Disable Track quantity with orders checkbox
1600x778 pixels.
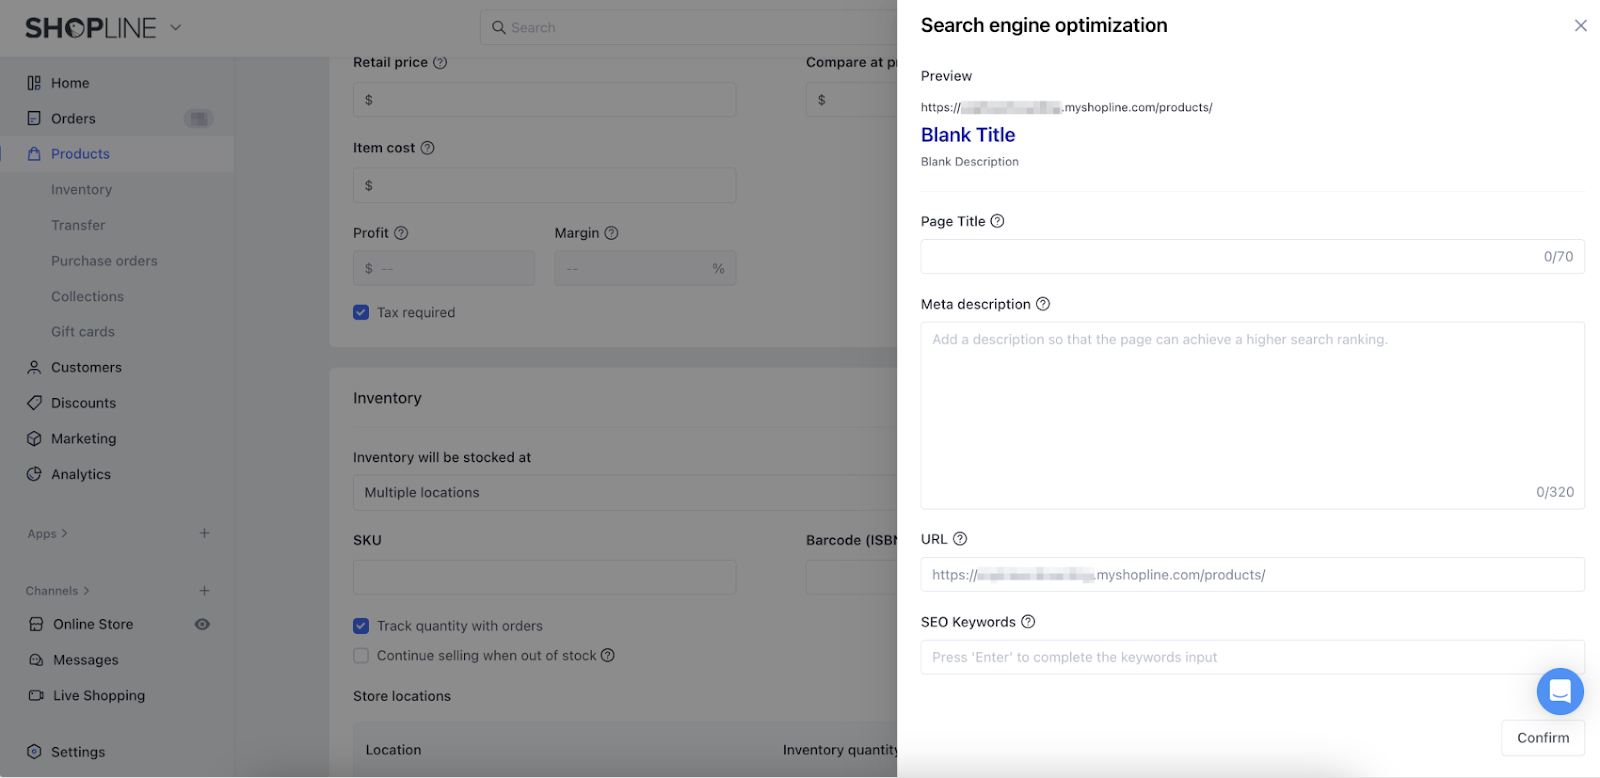pos(361,626)
